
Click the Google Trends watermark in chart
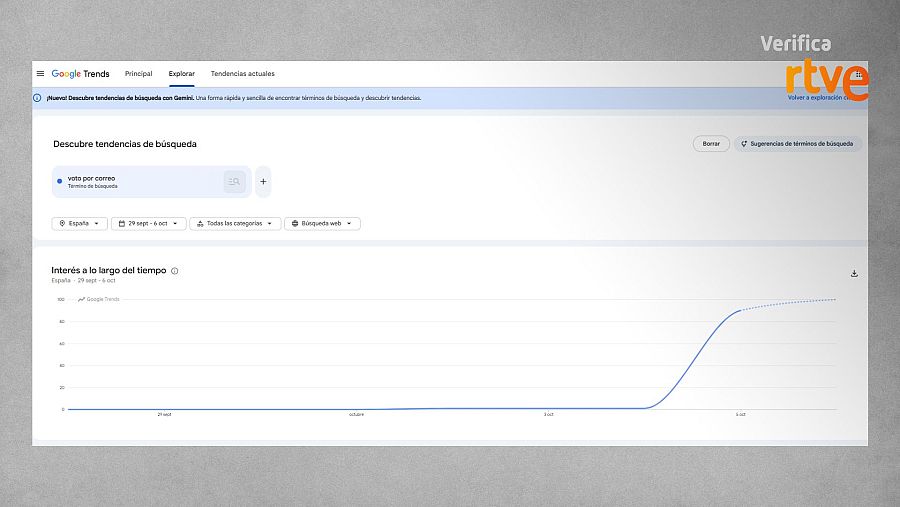99,299
